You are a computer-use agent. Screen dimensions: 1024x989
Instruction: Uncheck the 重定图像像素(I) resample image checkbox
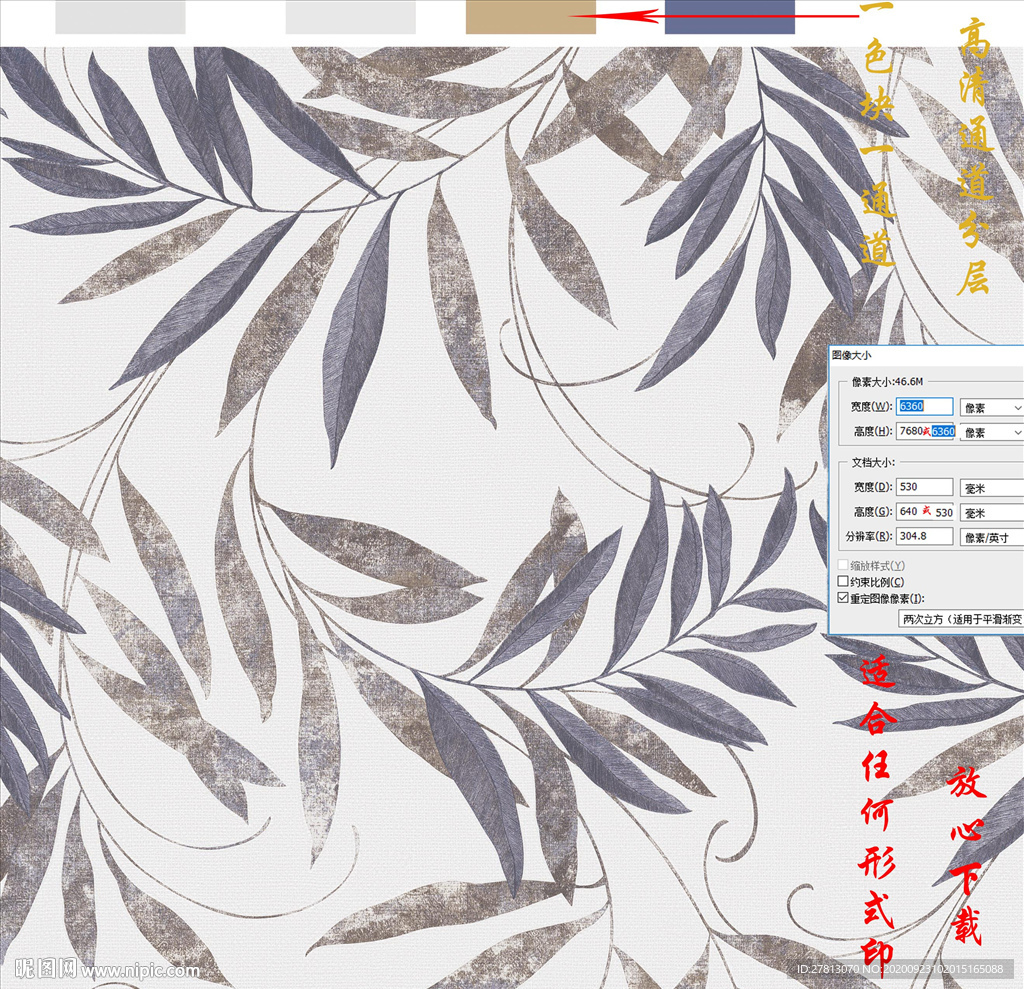(843, 598)
